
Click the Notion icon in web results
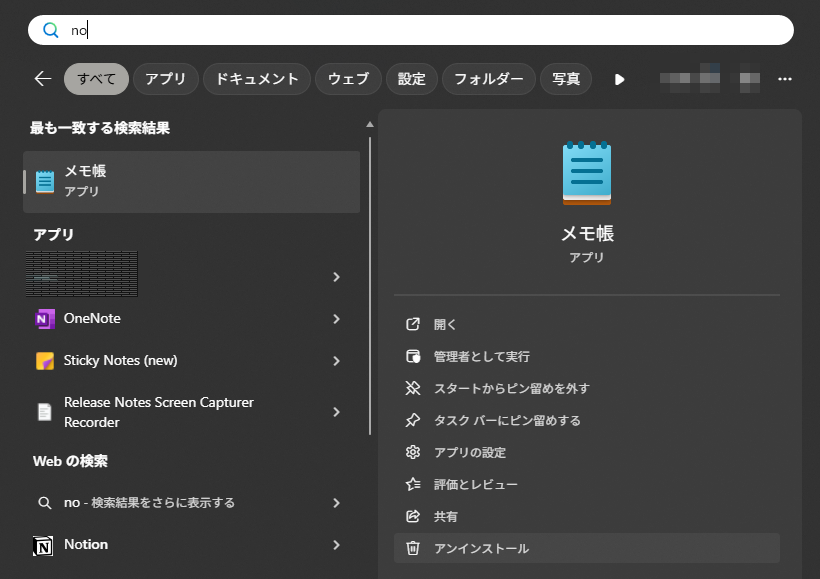click(x=44, y=545)
